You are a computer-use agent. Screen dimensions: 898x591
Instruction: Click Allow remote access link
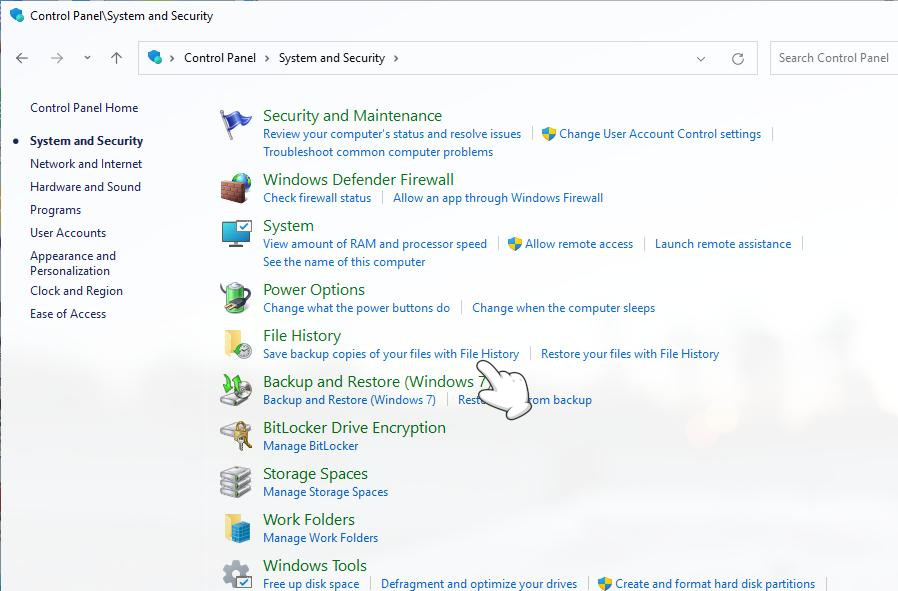click(x=579, y=244)
